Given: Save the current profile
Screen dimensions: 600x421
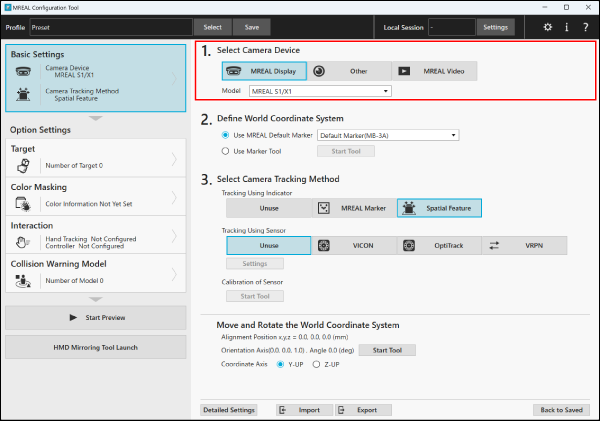Looking at the screenshot, I should 252,27.
